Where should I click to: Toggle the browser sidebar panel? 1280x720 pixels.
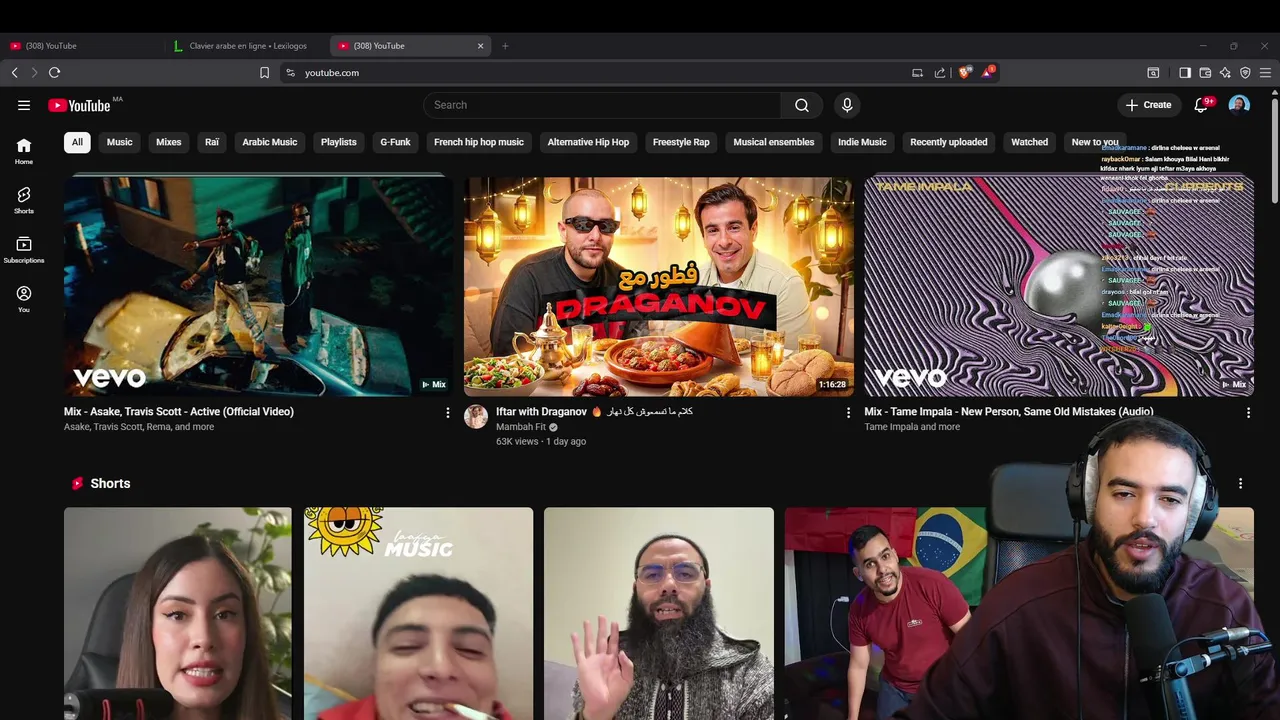click(1185, 72)
